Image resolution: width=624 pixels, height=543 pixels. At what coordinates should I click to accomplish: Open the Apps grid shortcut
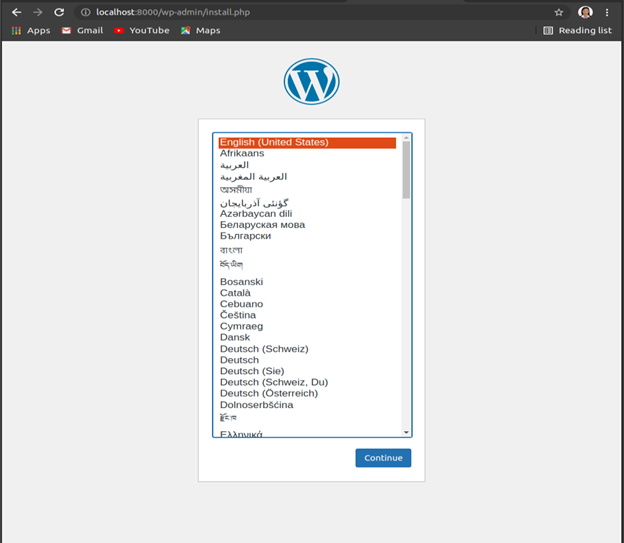[31, 31]
